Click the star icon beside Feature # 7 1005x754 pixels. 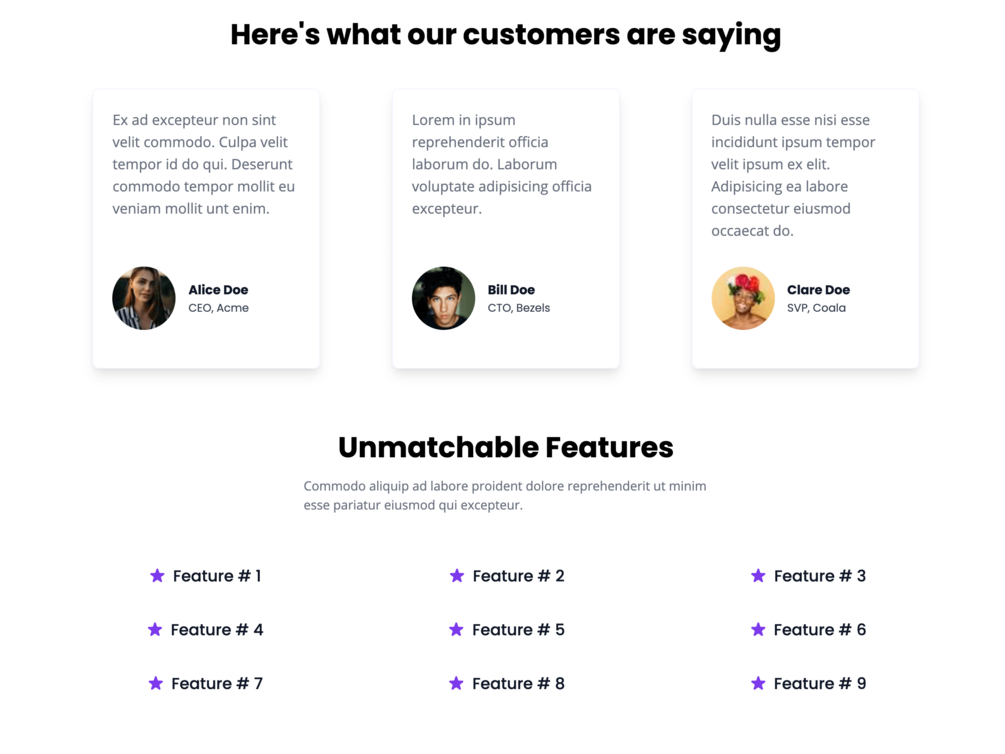pos(156,684)
